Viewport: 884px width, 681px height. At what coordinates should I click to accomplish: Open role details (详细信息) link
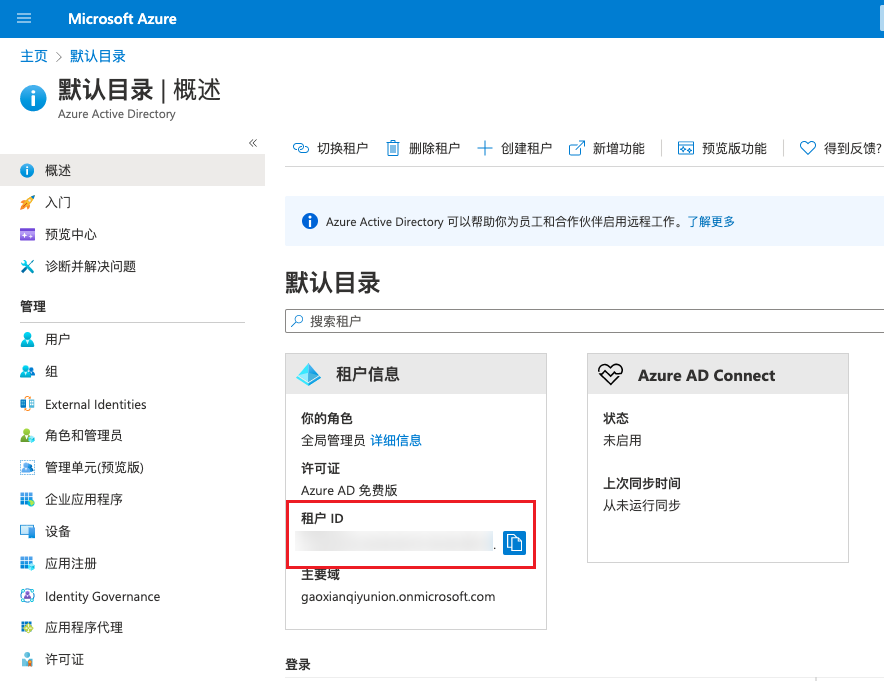point(396,441)
